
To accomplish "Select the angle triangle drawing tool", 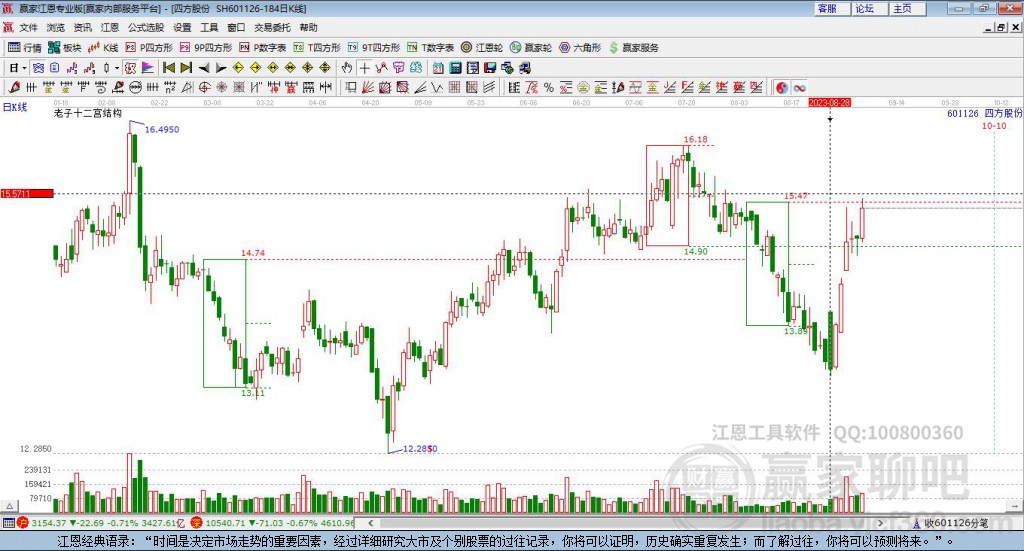I will pos(187,87).
